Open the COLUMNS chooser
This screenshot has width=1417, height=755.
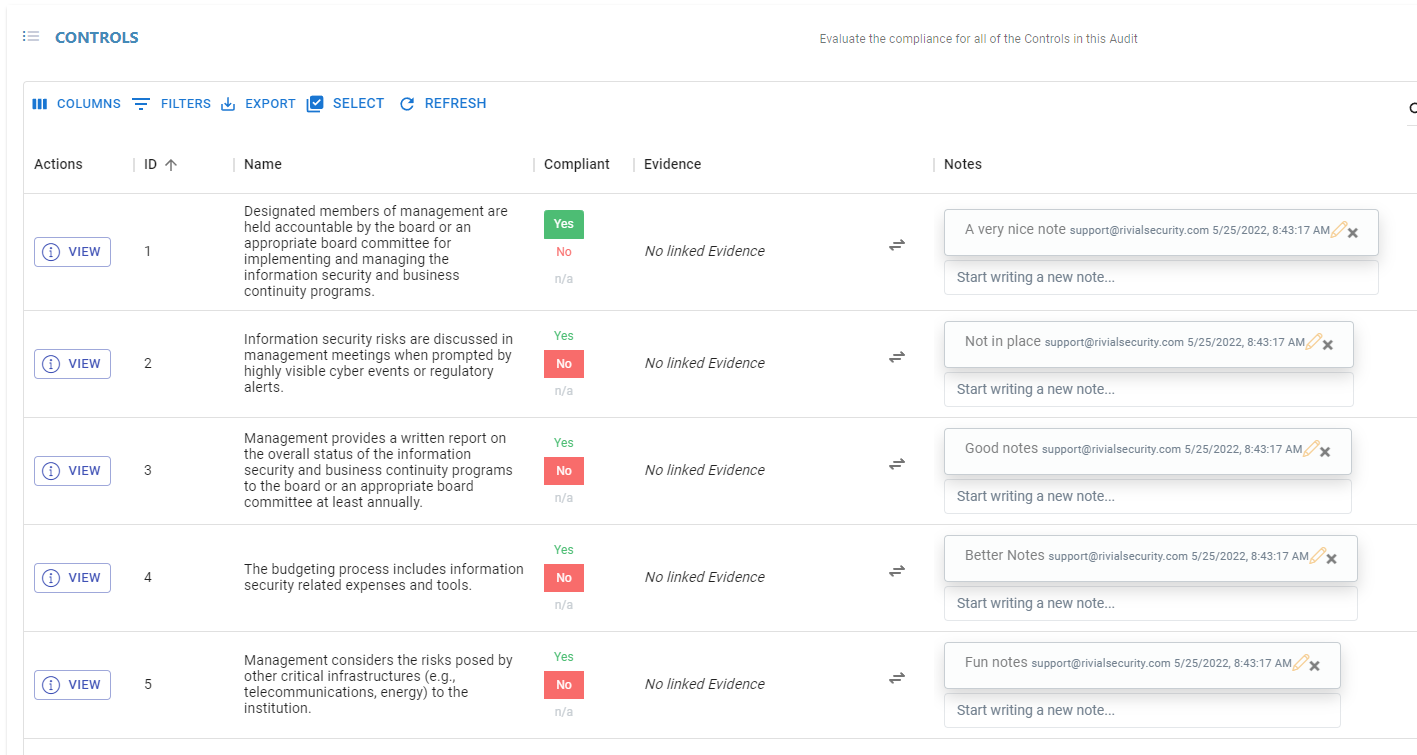pos(76,104)
